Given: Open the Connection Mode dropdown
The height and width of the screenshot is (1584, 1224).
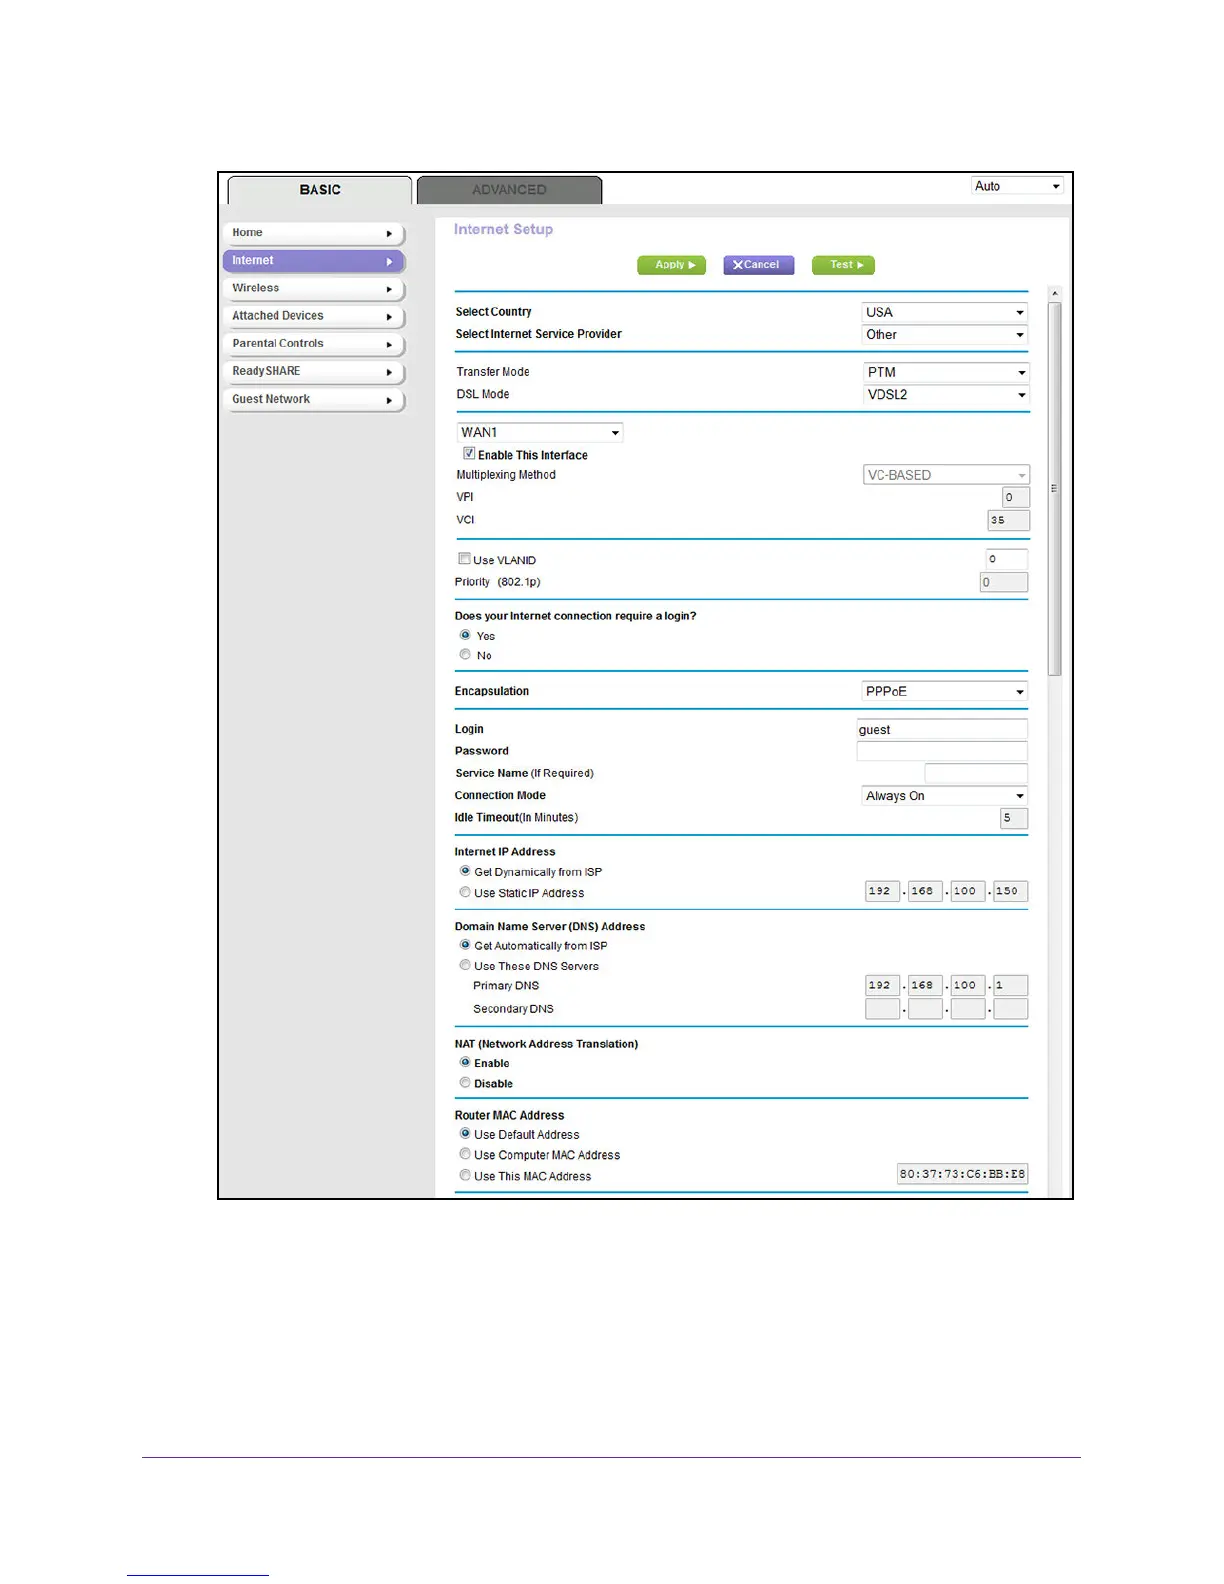Looking at the screenshot, I should coord(945,796).
